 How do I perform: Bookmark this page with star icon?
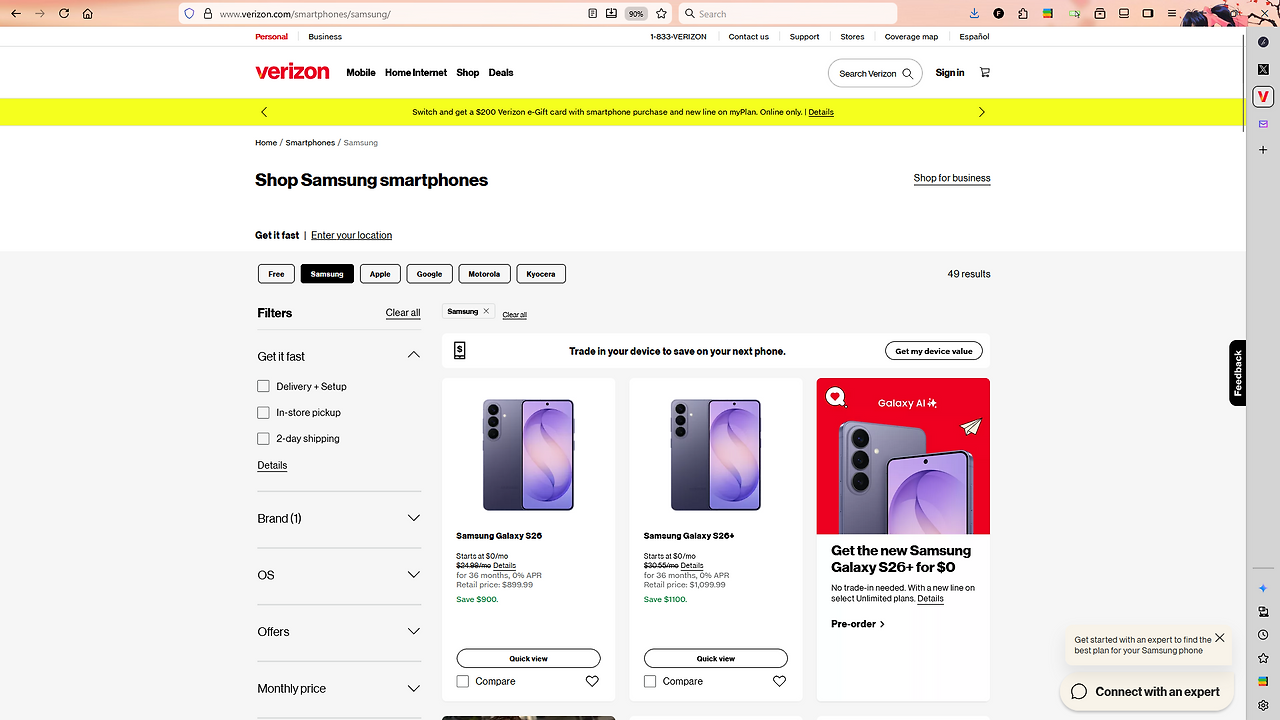(x=661, y=14)
